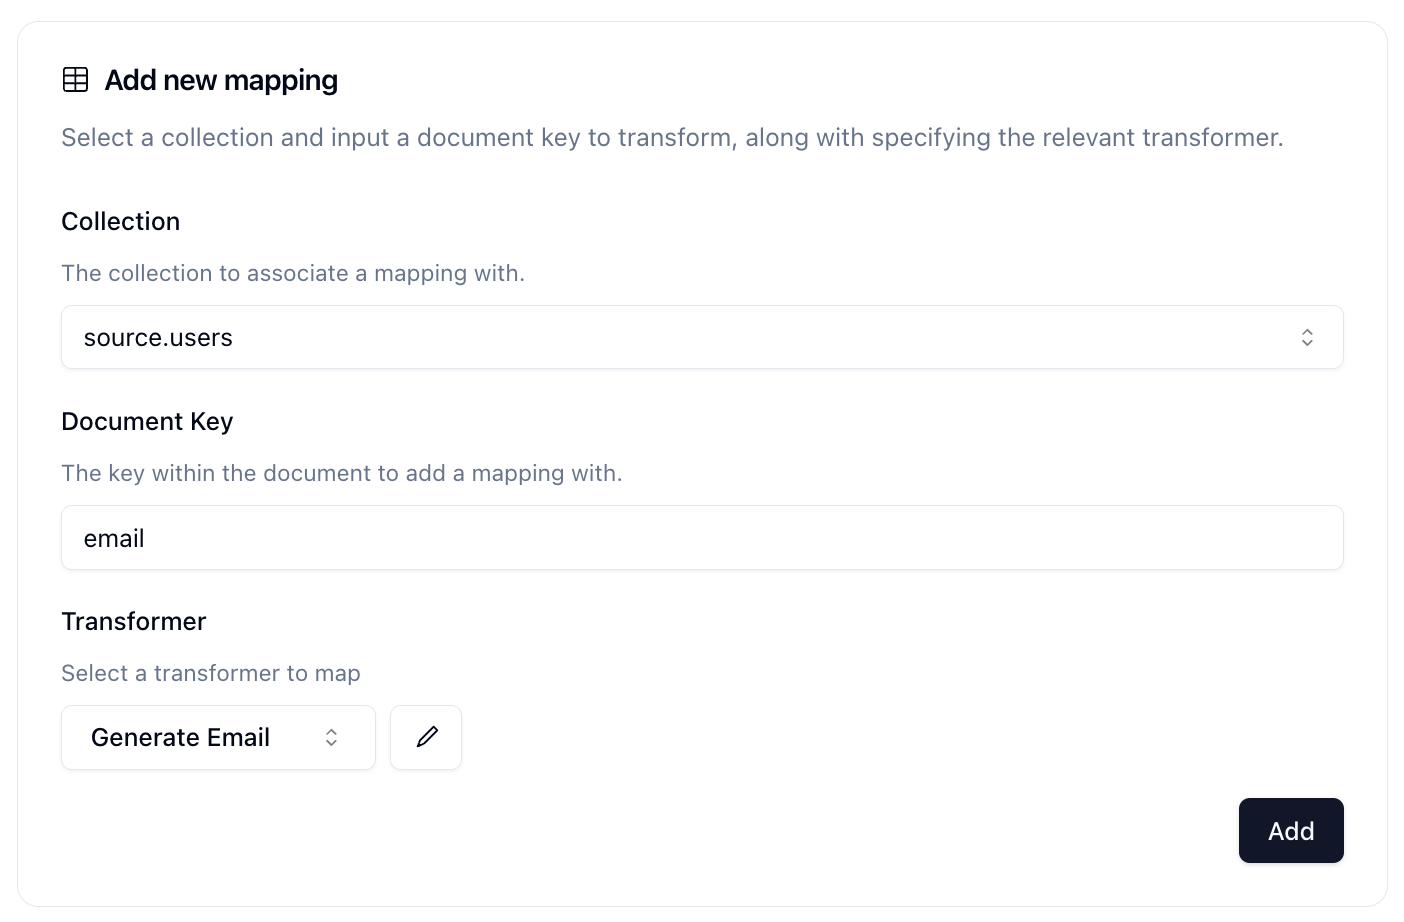1404x922 pixels.
Task: Select the "source.users" value text
Action: pyautogui.click(x=158, y=338)
